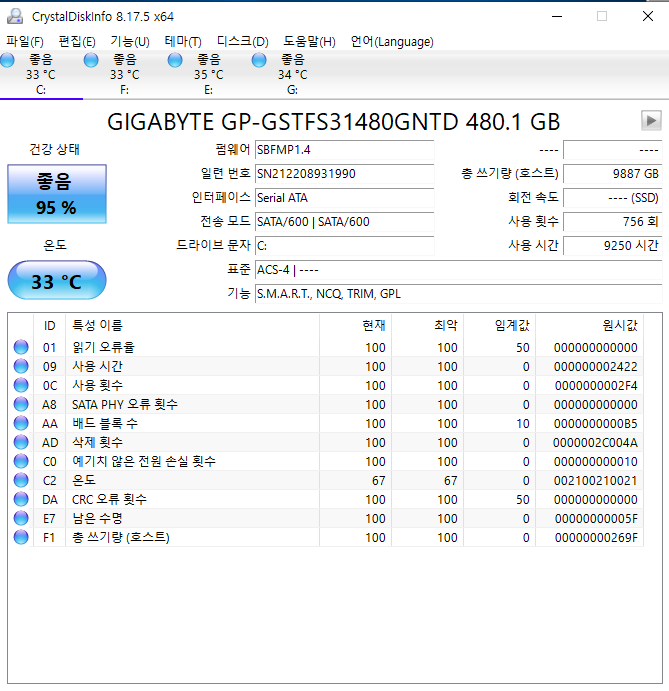Click raw value 000000000010
The image size is (669, 691).
pos(595,461)
